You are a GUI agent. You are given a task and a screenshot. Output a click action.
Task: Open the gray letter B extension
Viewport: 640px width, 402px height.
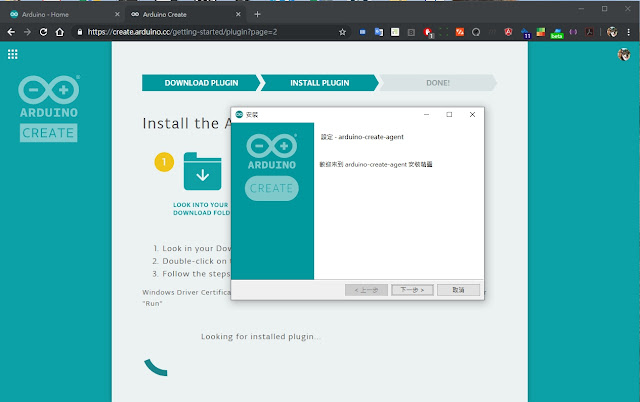pyautogui.click(x=411, y=32)
